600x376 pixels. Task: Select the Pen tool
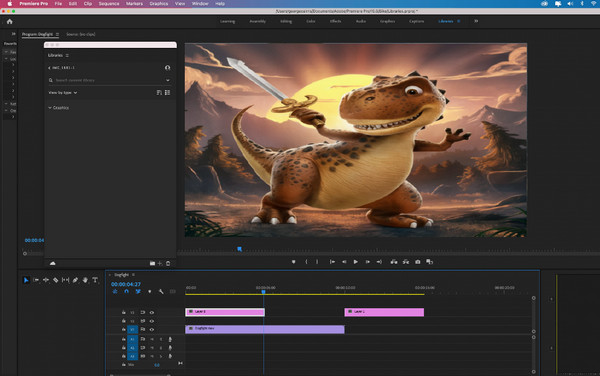click(75, 280)
